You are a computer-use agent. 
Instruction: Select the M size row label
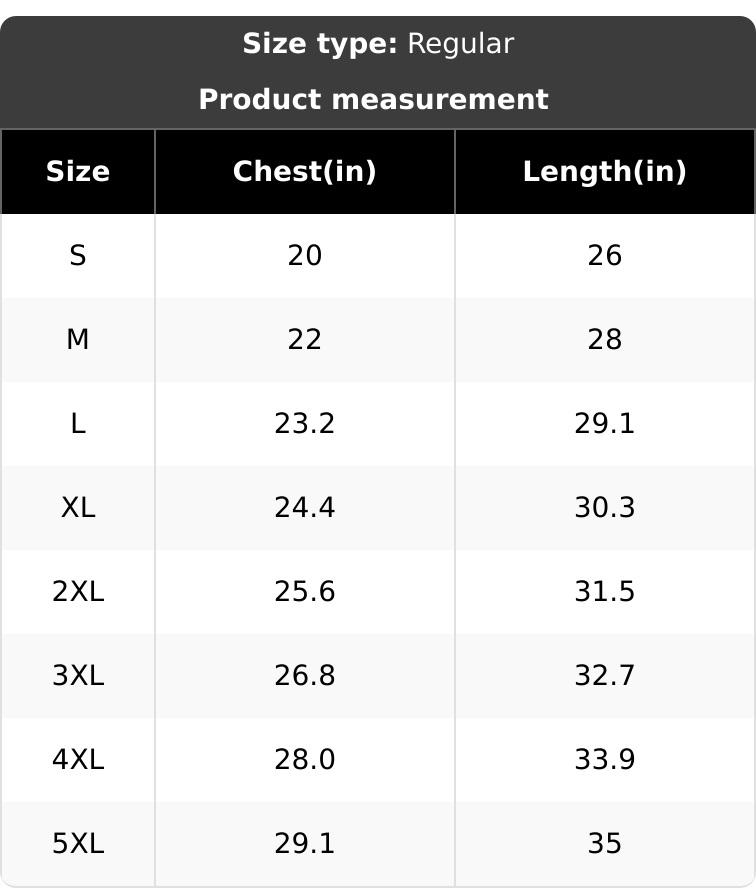click(77, 340)
